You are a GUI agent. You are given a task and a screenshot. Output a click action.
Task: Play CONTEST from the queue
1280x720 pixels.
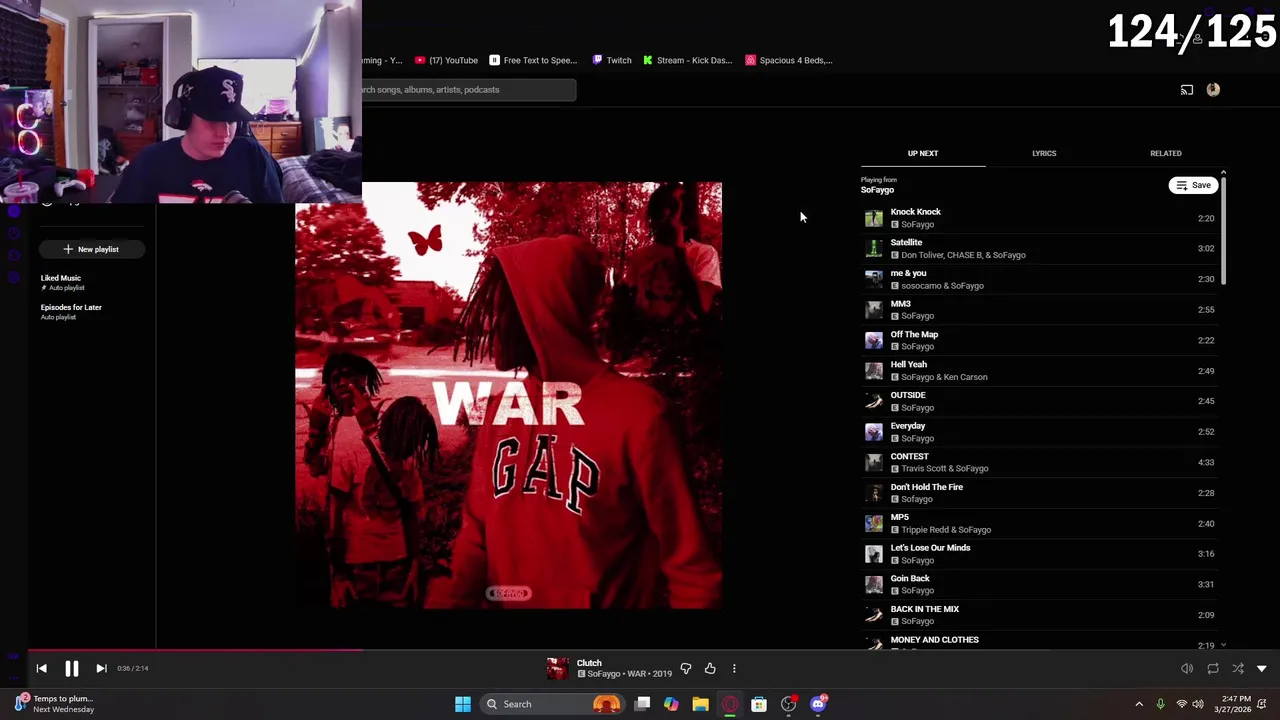coord(1040,462)
